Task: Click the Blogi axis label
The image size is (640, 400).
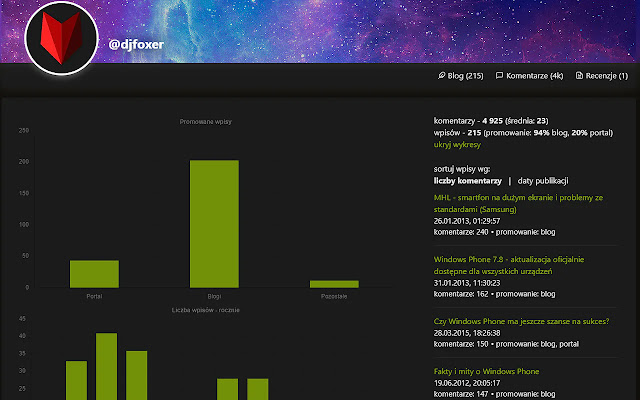Action: [214, 296]
